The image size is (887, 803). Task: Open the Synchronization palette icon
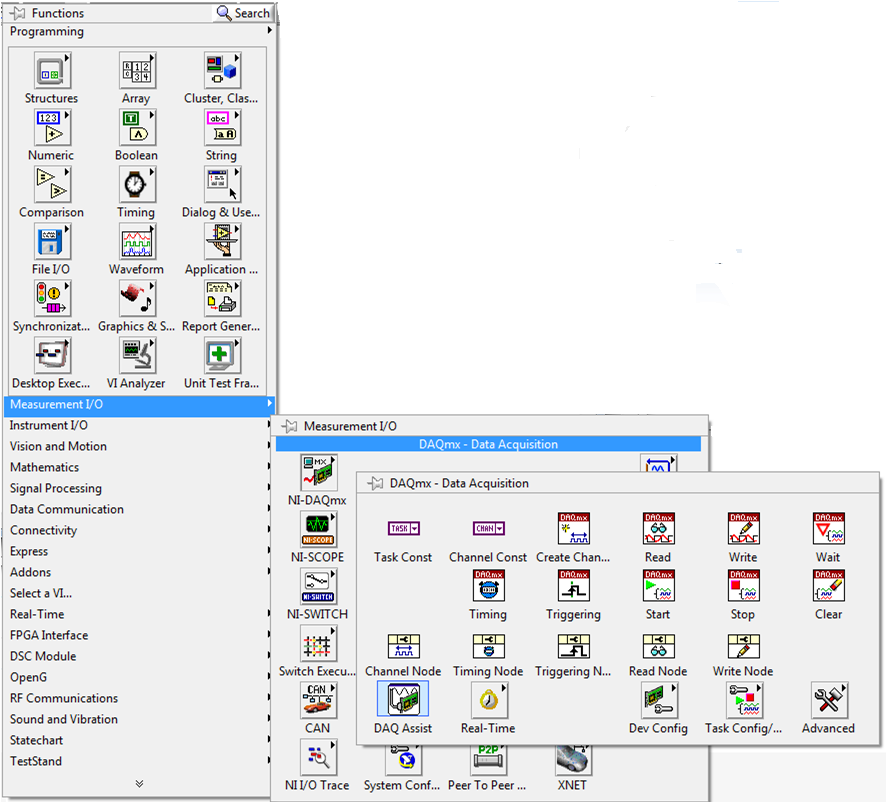pyautogui.click(x=51, y=299)
